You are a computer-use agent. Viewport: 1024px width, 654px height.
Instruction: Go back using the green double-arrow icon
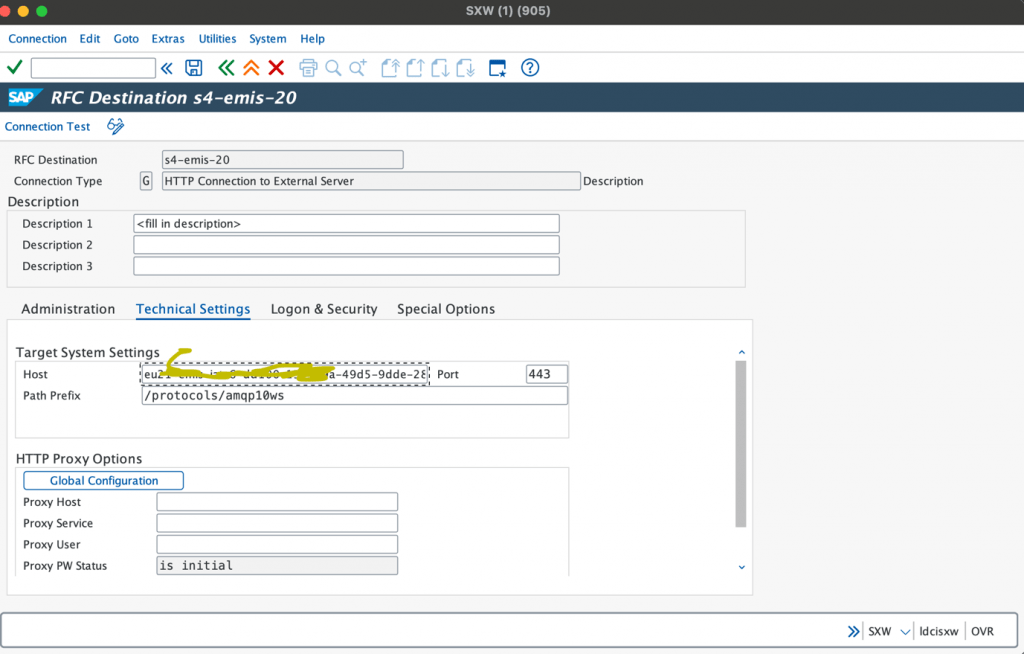[226, 68]
